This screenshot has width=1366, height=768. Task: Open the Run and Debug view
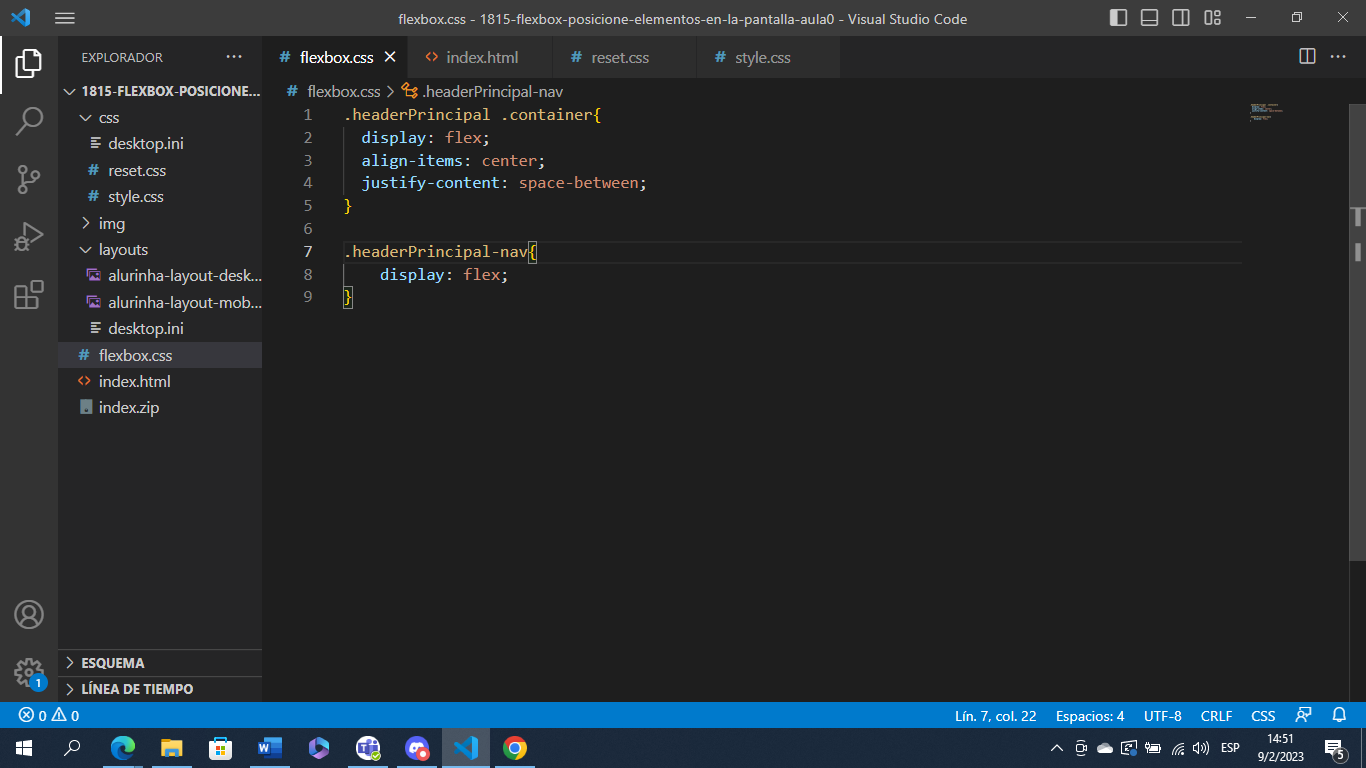(29, 237)
